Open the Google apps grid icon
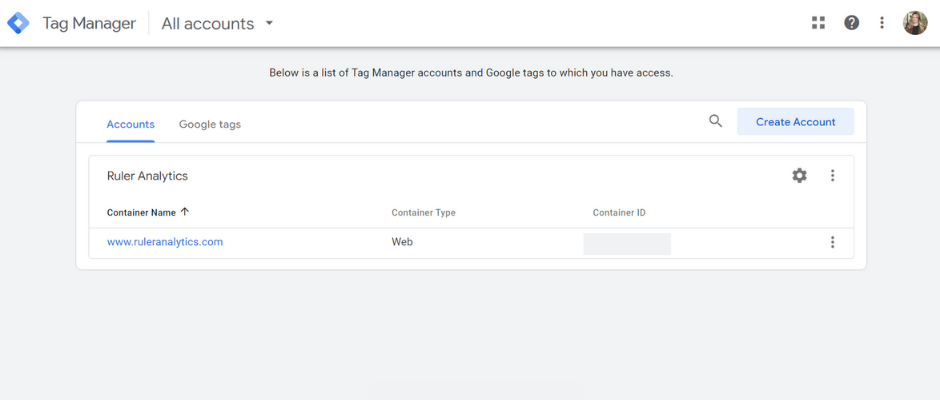The height and width of the screenshot is (400, 940). tap(818, 23)
